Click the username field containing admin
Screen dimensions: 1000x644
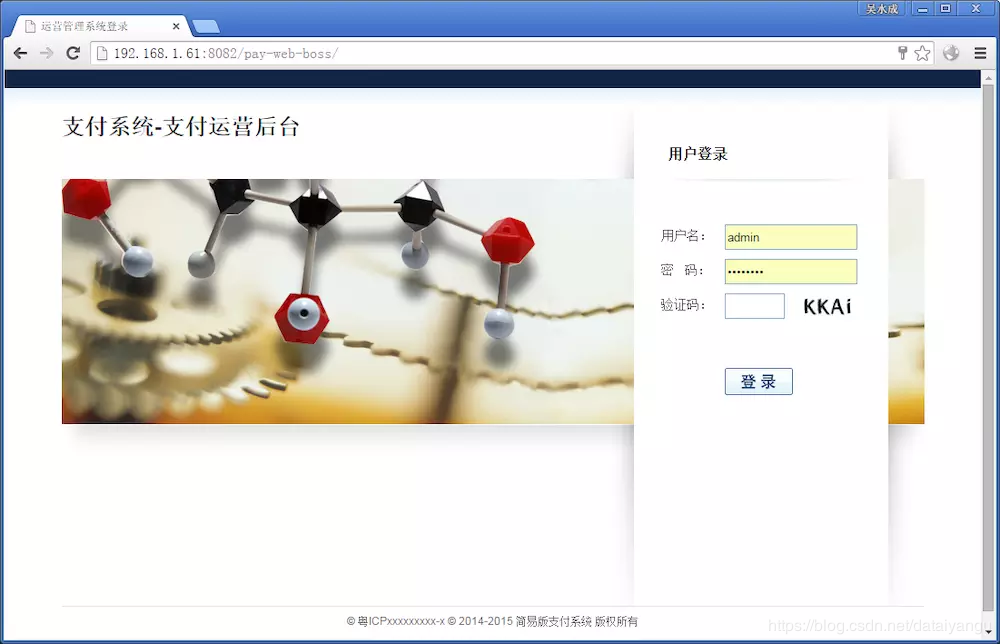tap(790, 237)
